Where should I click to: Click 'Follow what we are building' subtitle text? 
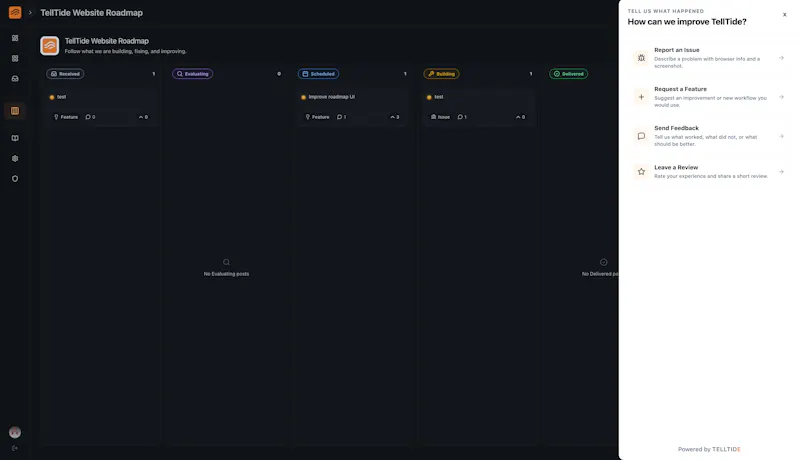(x=126, y=52)
